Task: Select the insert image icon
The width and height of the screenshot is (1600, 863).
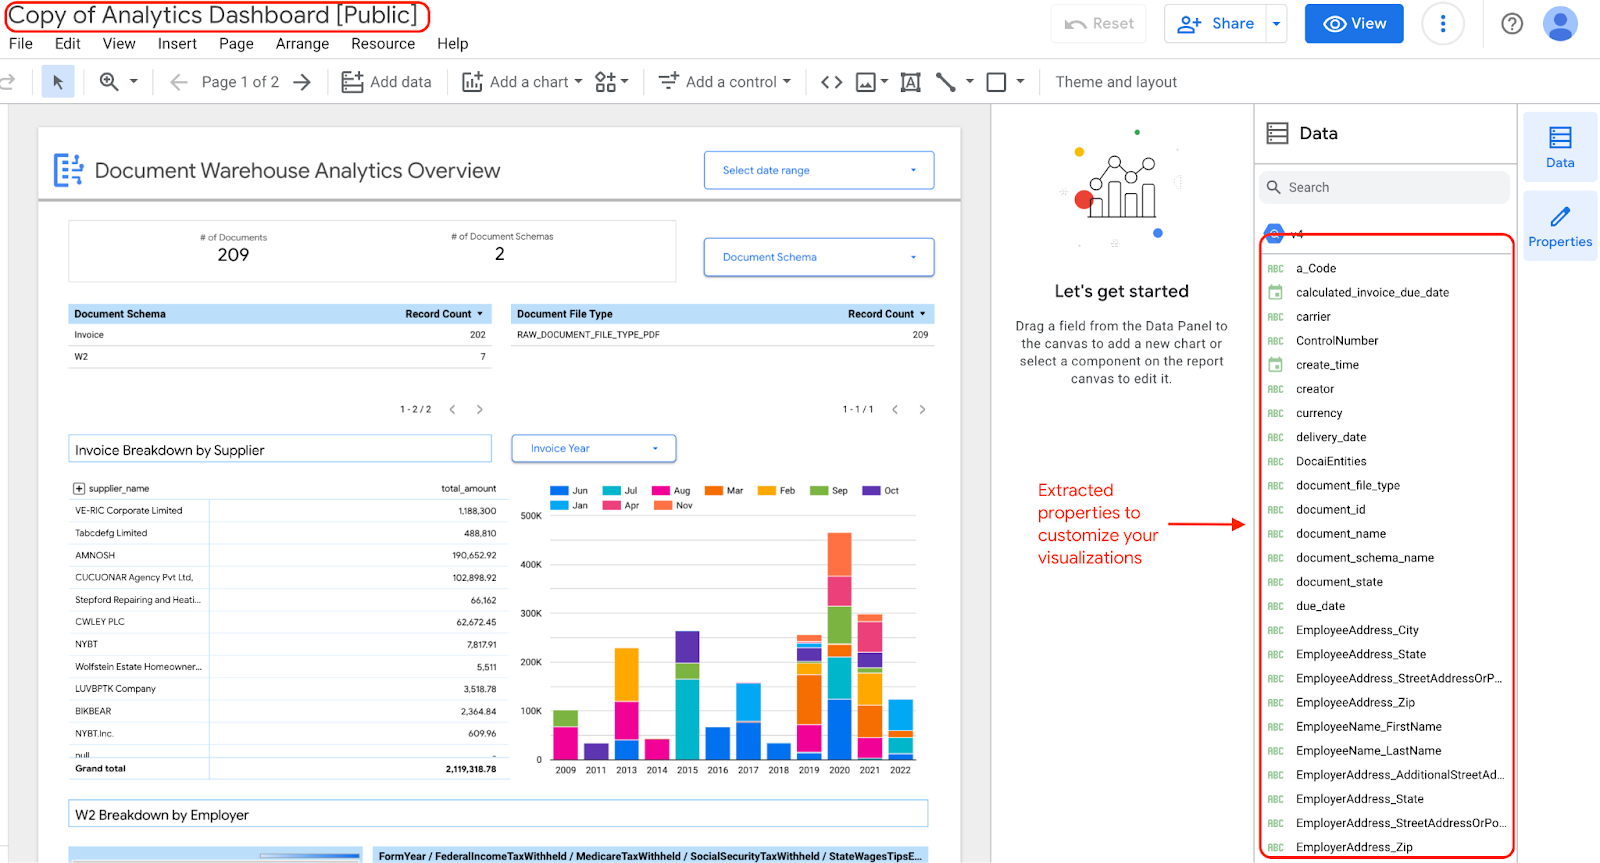Action: point(866,82)
